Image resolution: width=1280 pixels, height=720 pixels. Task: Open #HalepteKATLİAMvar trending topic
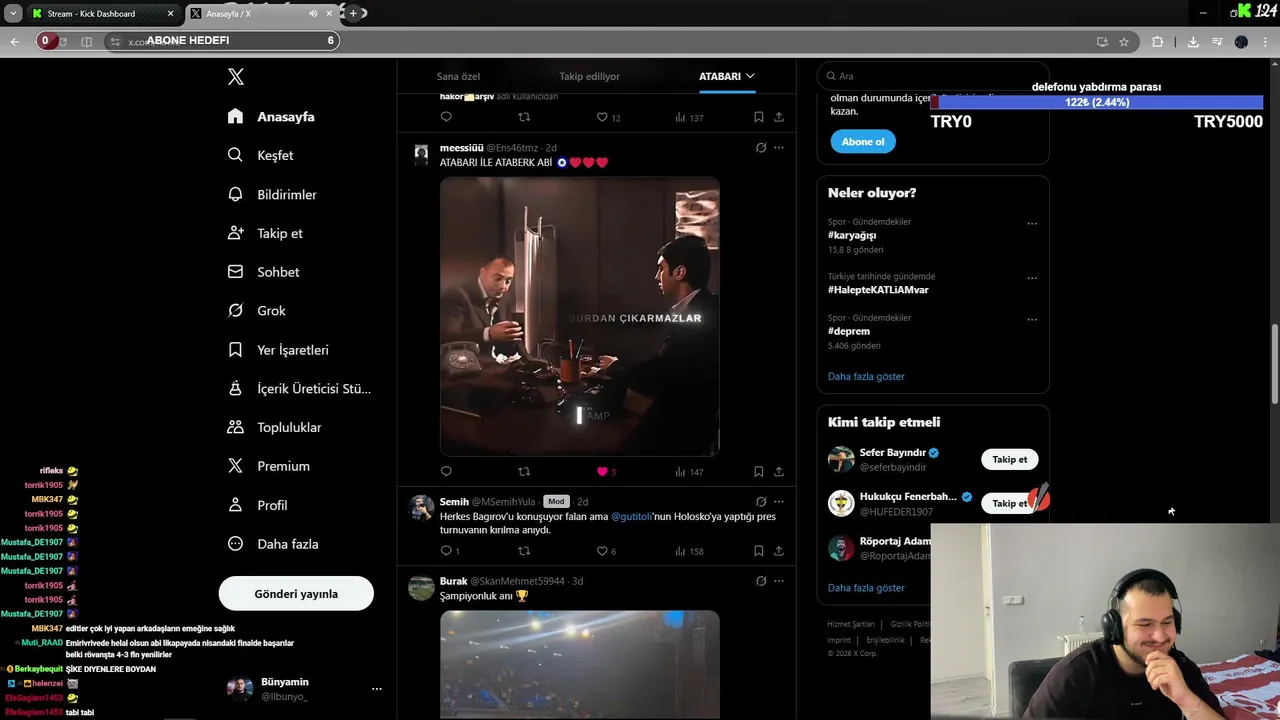point(878,290)
